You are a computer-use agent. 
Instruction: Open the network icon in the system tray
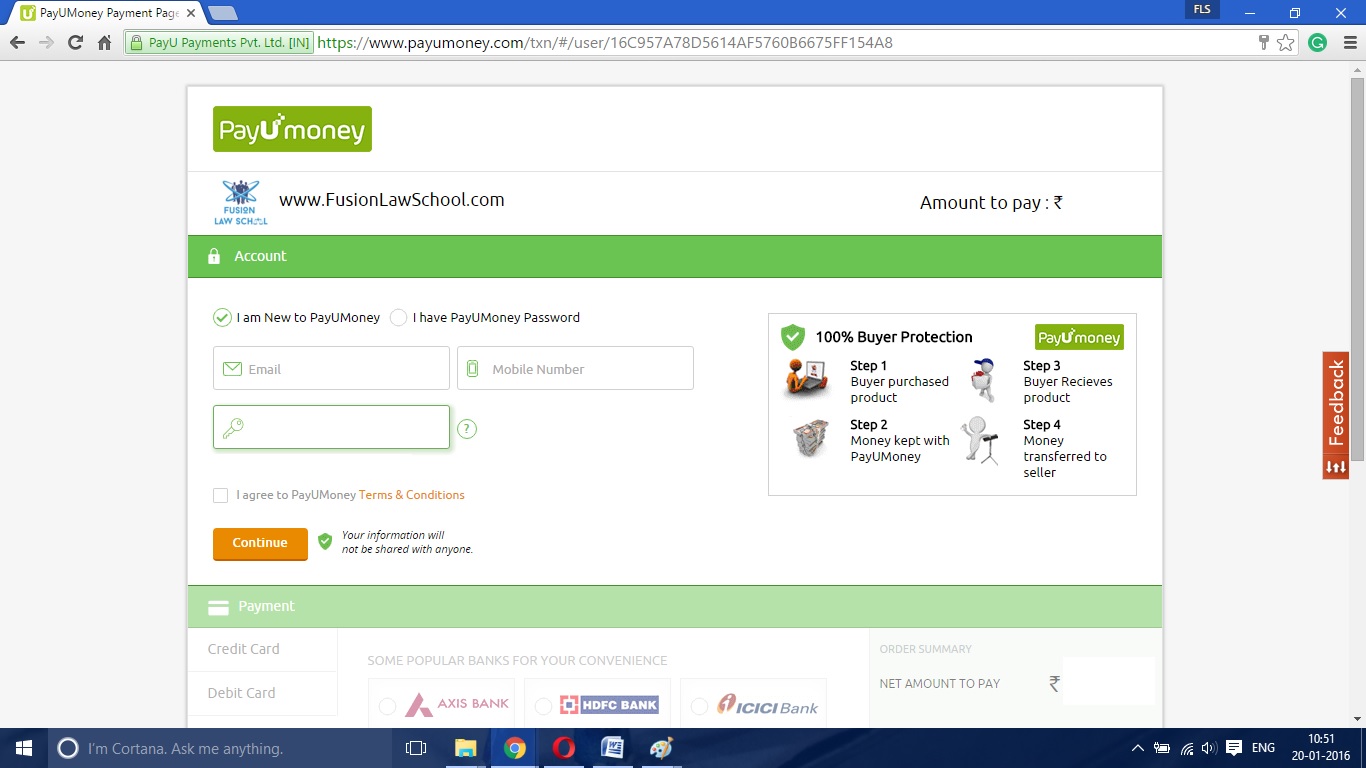(x=1187, y=748)
